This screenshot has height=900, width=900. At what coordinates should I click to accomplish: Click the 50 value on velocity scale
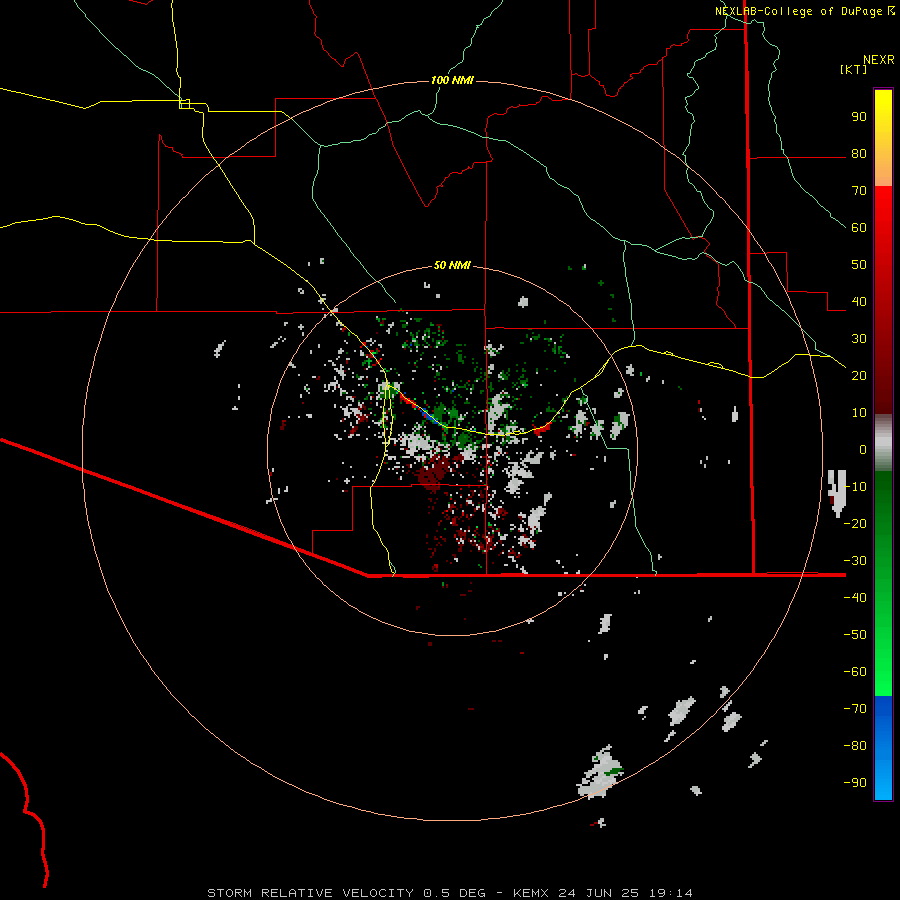click(859, 265)
